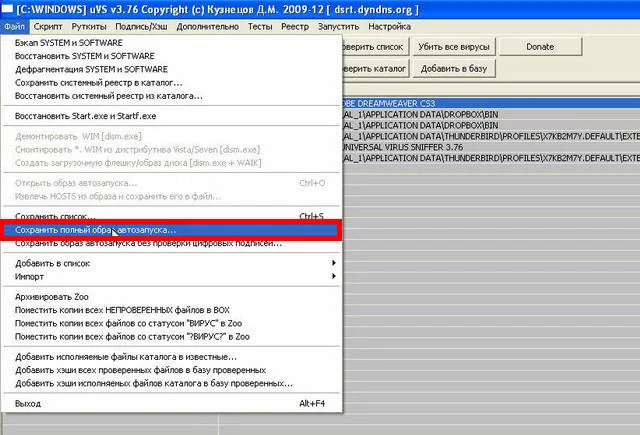The image size is (640, 435).
Task: Choose Восстановить системный реестр из каталога
Action: 171,96
